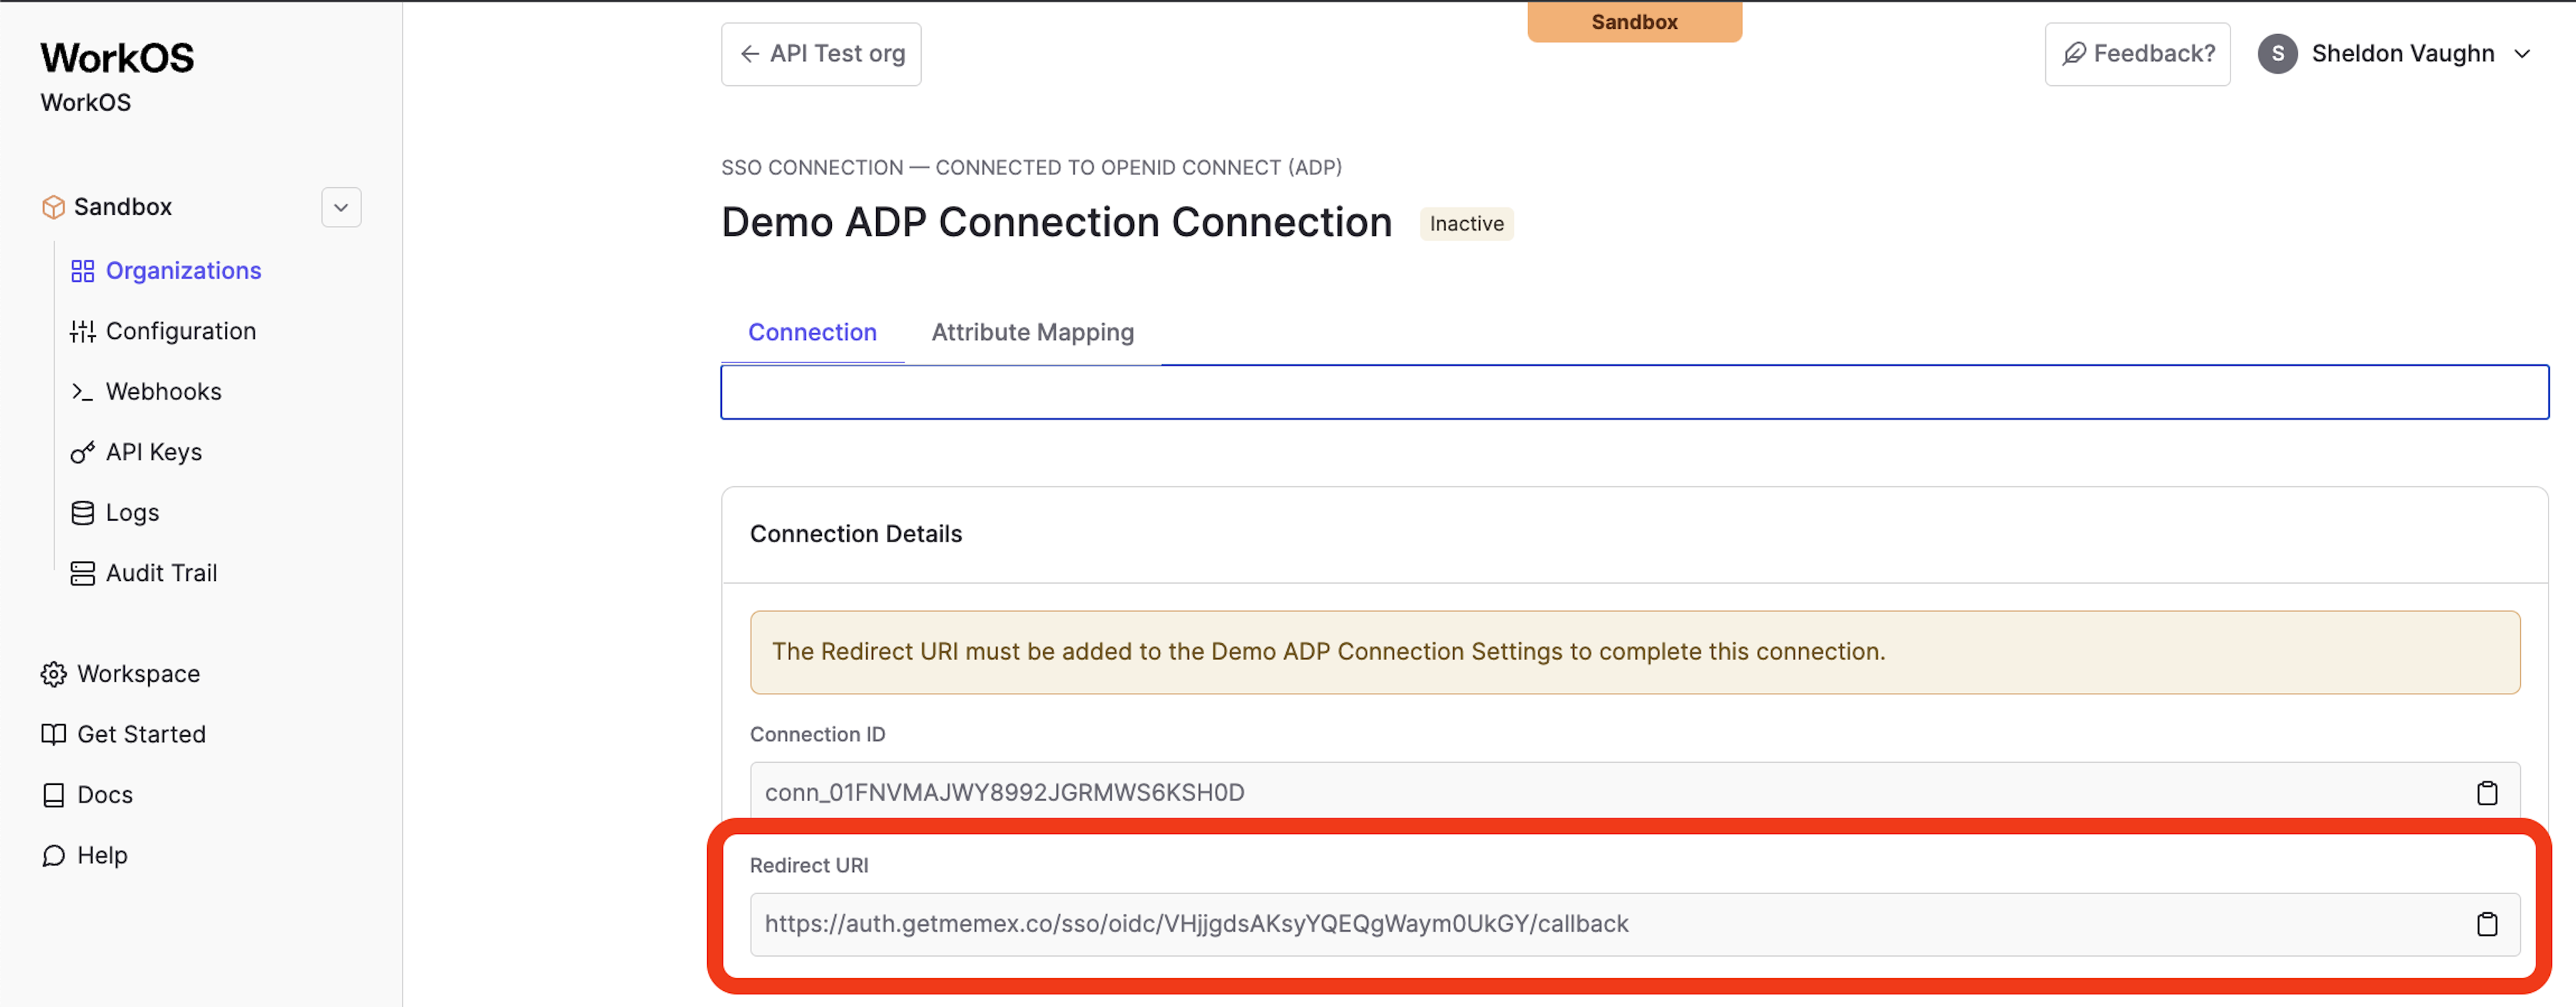
Task: Click the Webhooks terminal icon
Action: (x=82, y=392)
